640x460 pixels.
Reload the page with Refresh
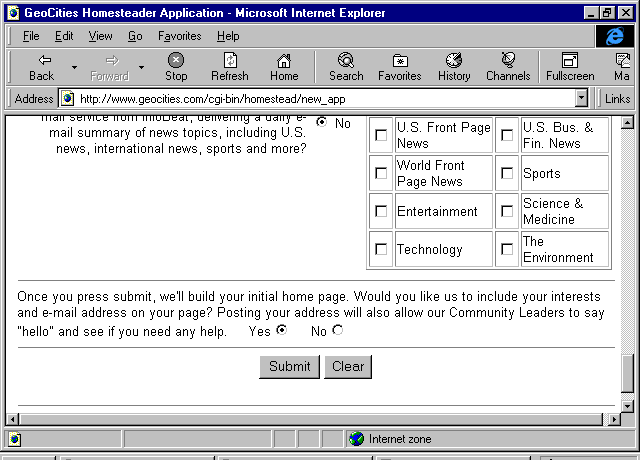[230, 67]
